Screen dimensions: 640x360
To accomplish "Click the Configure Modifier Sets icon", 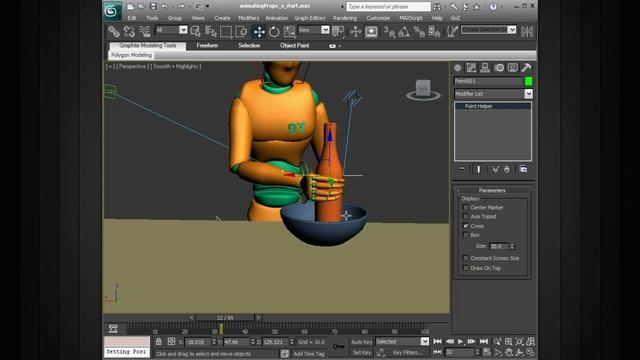I will 523,169.
